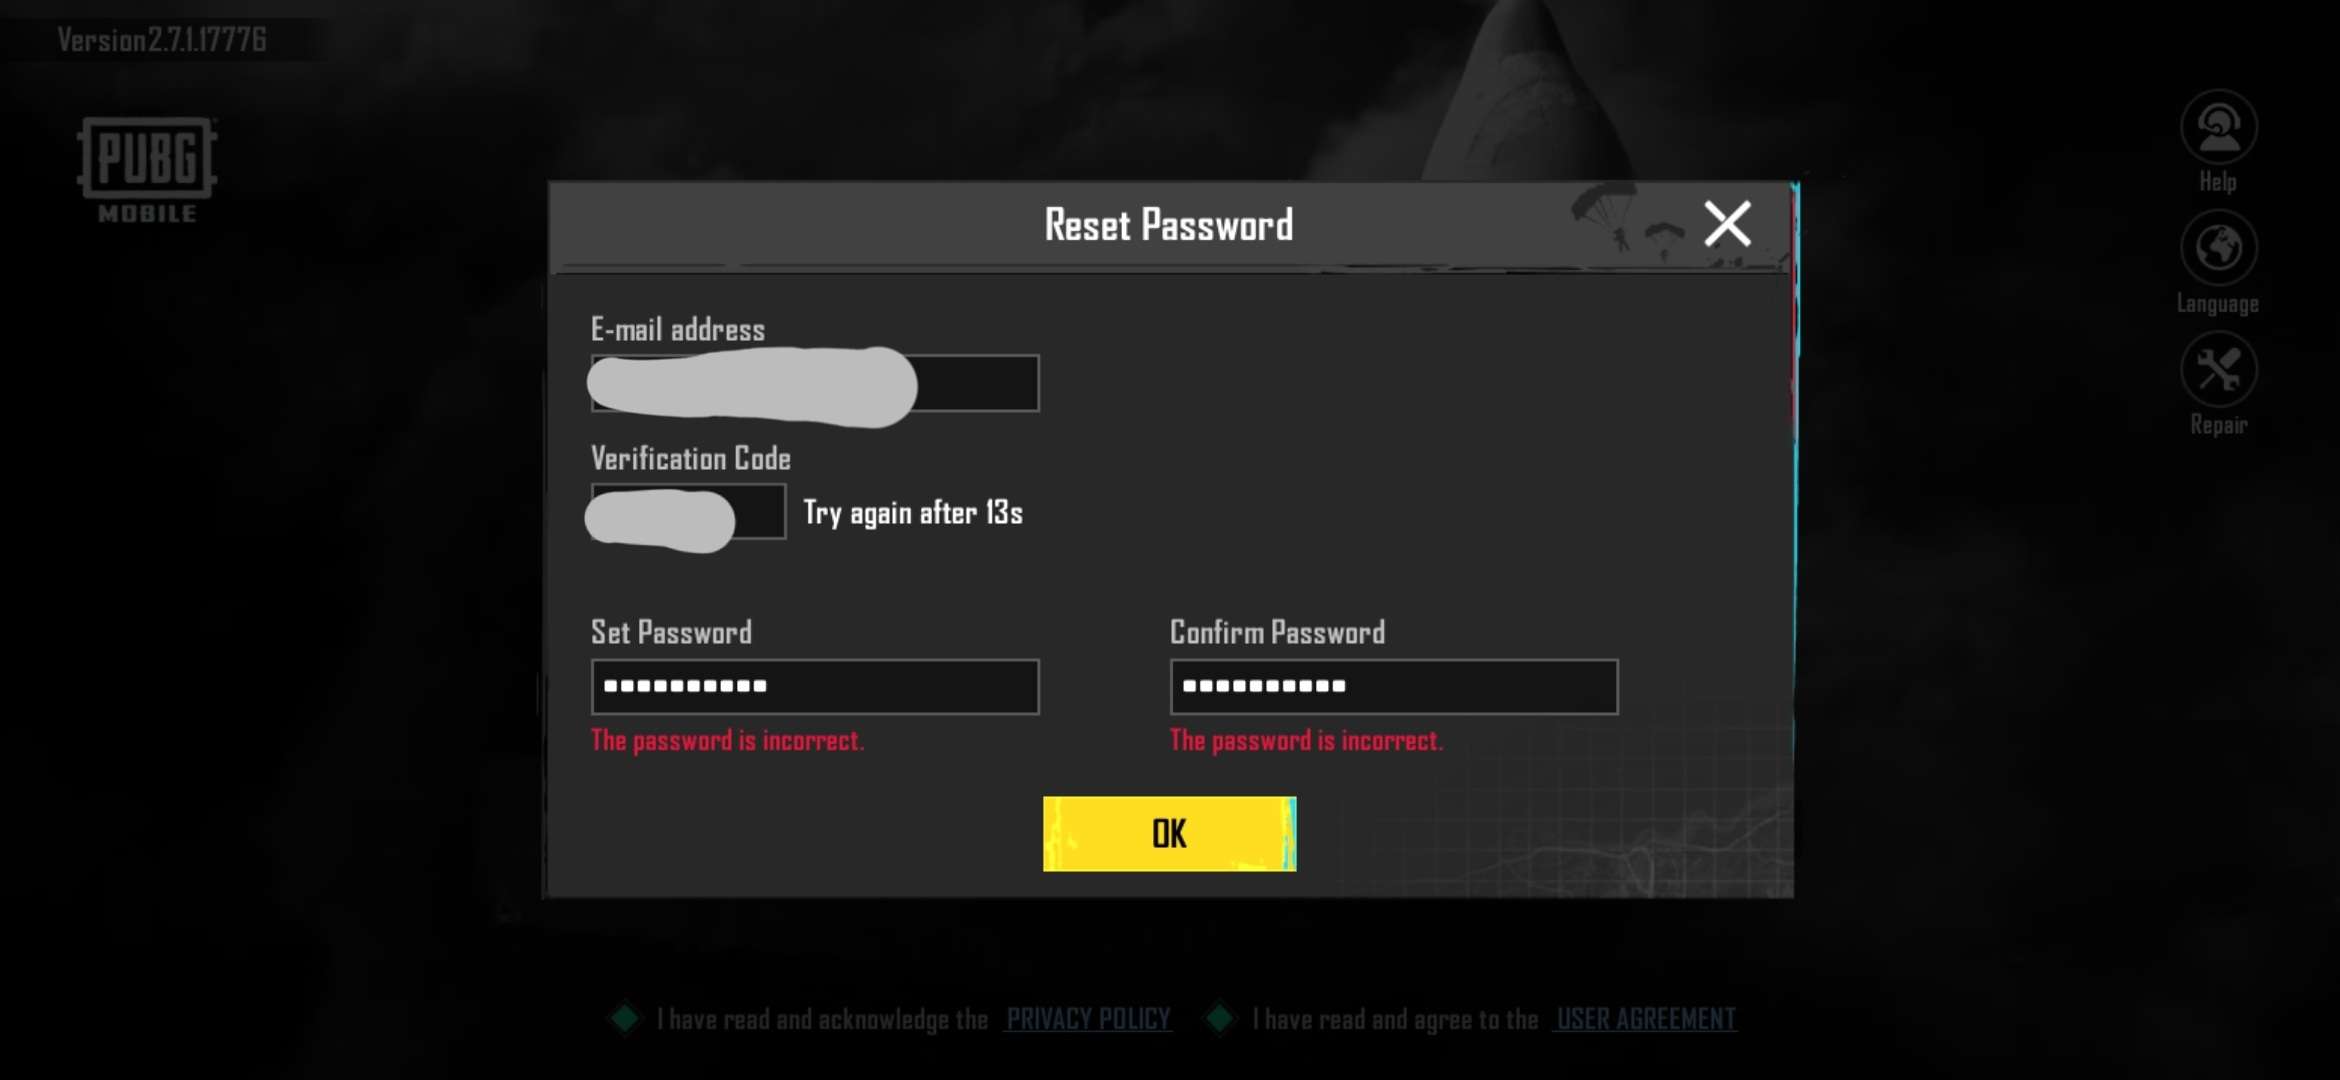The image size is (2340, 1080).
Task: Toggle the User Agreement checkbox
Action: (1219, 1019)
